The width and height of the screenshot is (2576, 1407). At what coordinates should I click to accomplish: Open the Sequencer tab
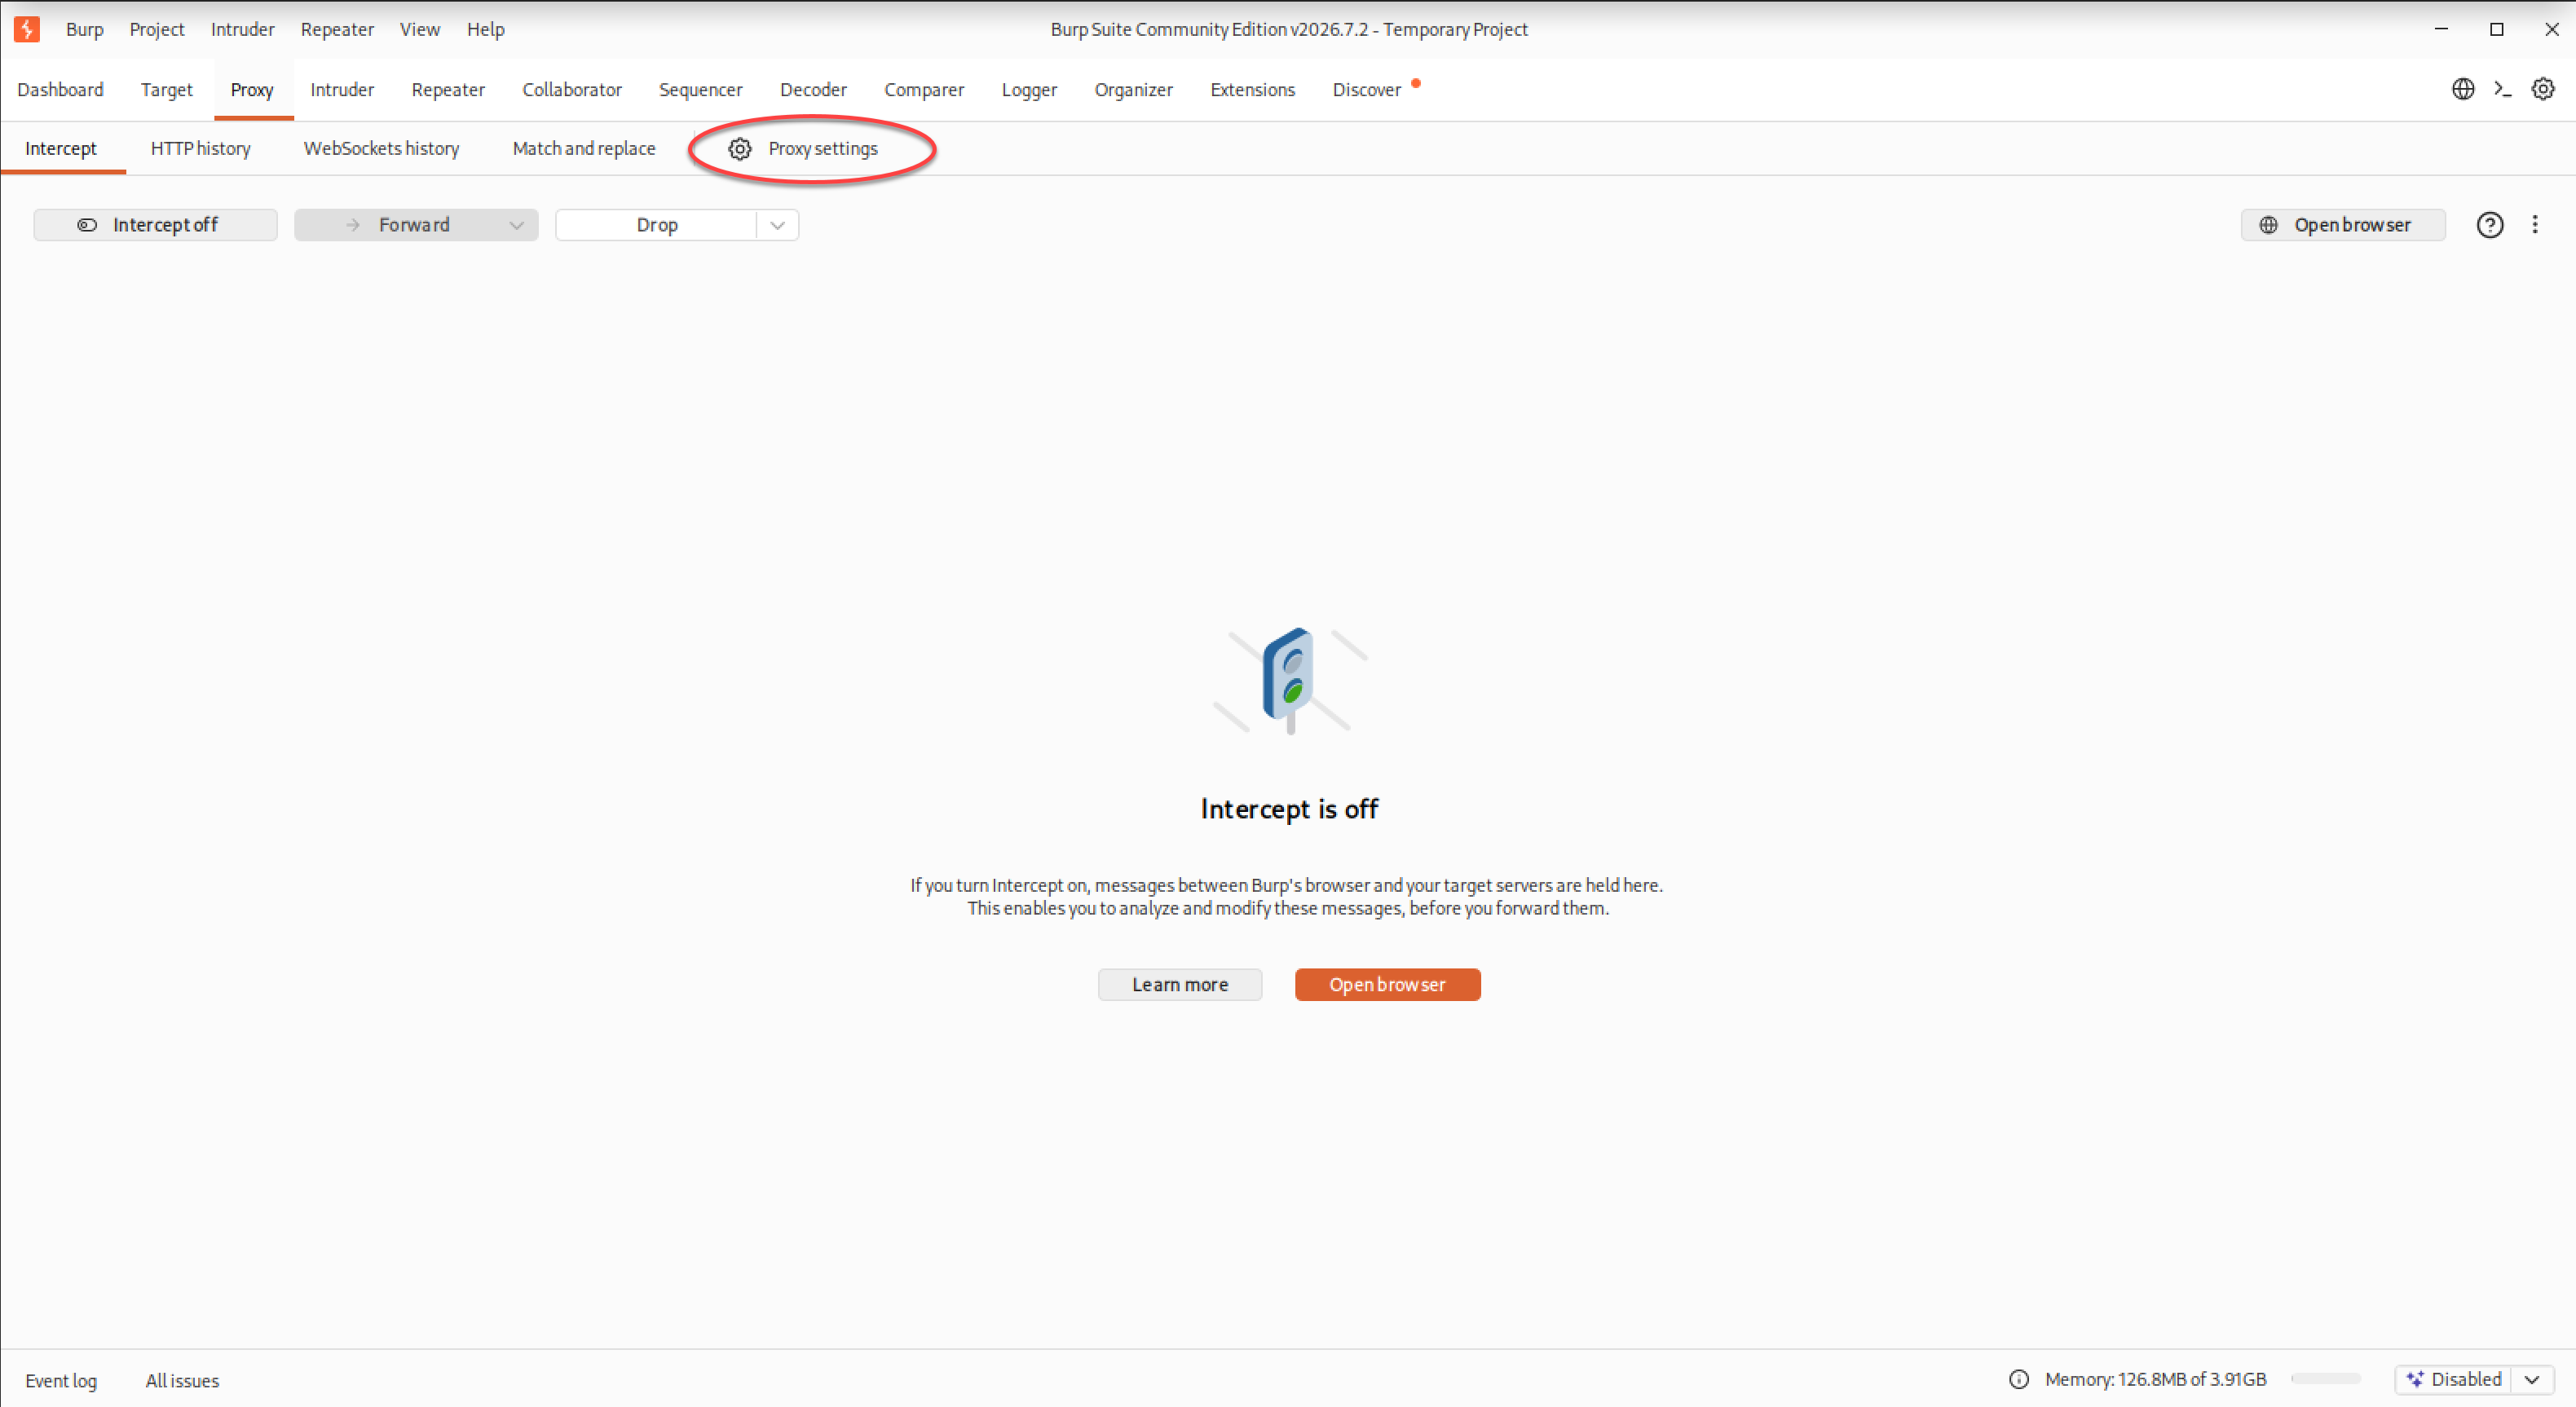point(701,89)
